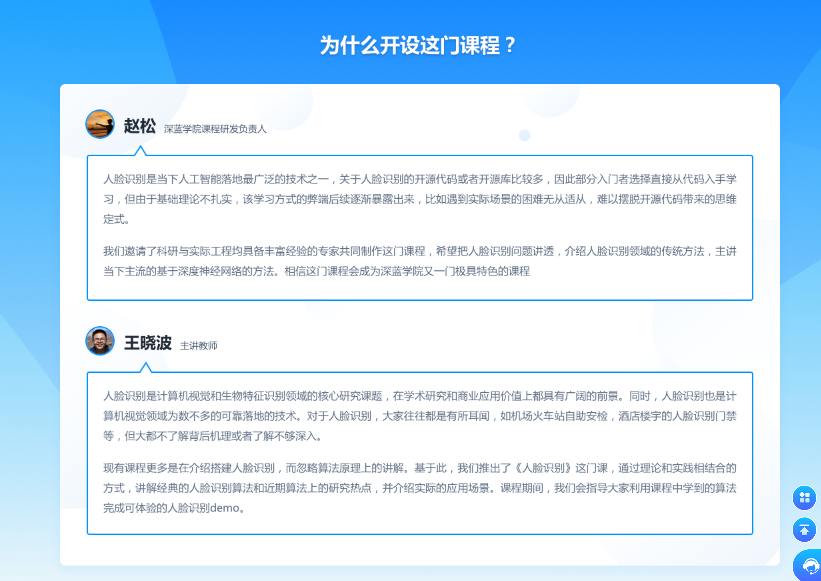Select the name 王晓波
The height and width of the screenshot is (581, 821).
[148, 343]
